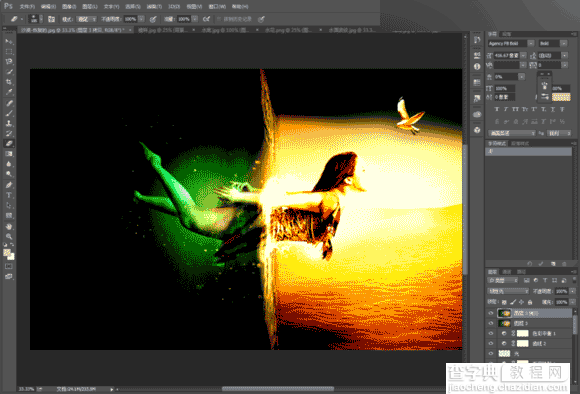Viewport: 580px width, 394px height.
Task: Enable the erase-to-history checkbox in options bar
Action: click(x=219, y=19)
